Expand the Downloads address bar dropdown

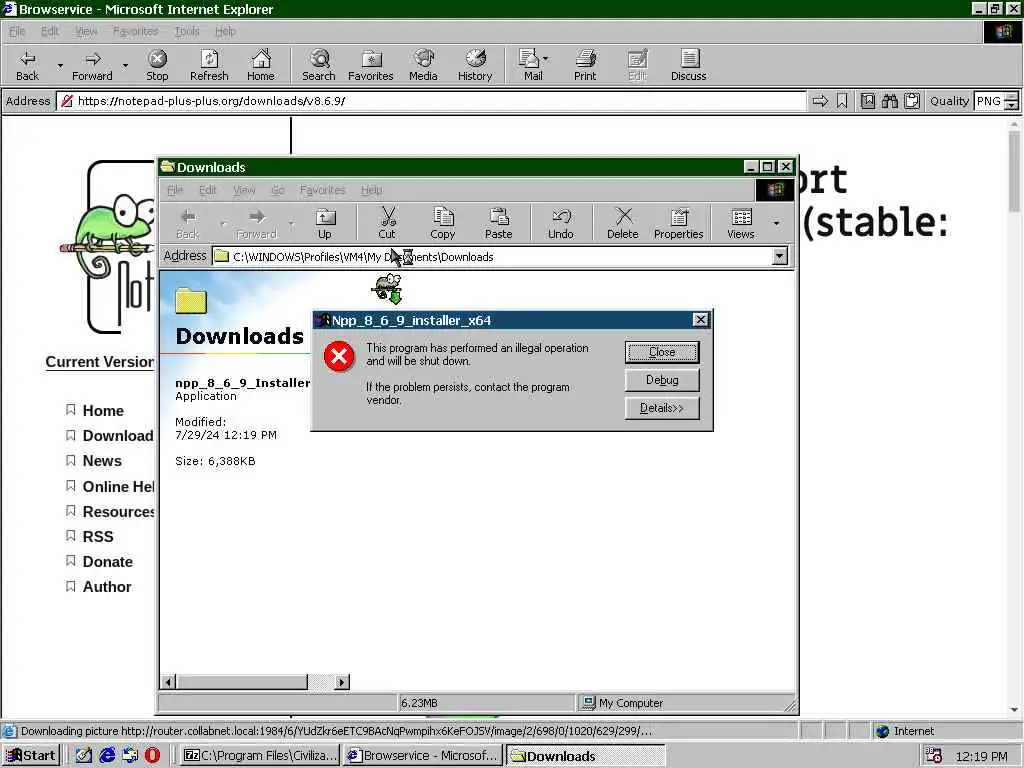(780, 257)
